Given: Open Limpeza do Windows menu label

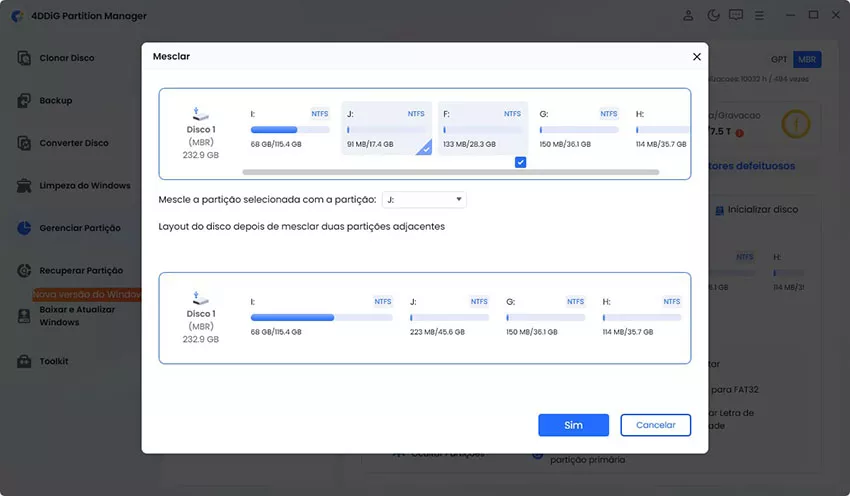Looking at the screenshot, I should pyautogui.click(x=85, y=185).
